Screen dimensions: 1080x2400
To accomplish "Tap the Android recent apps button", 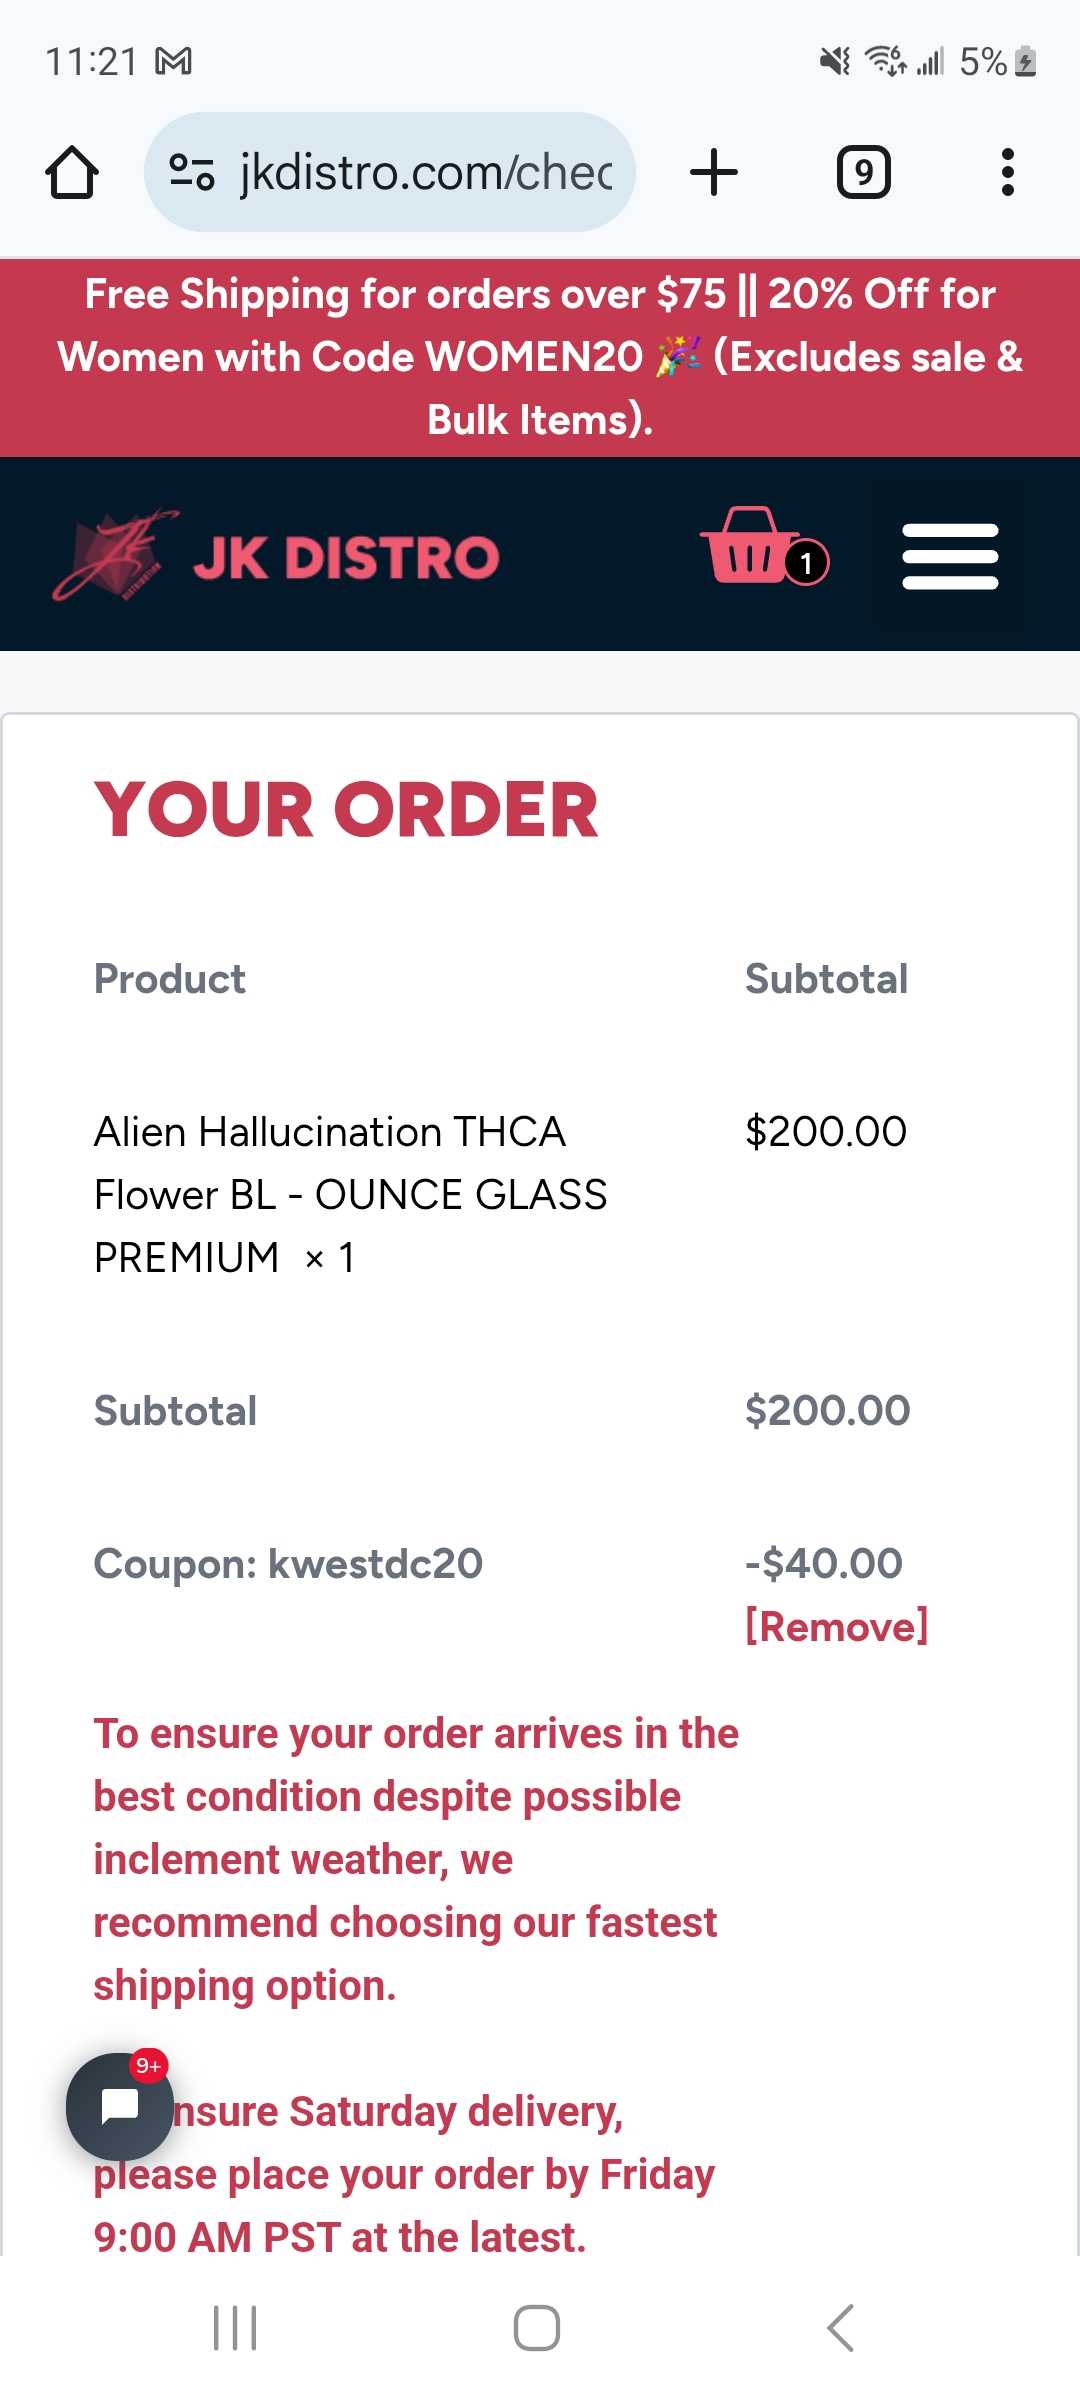I will (236, 2328).
